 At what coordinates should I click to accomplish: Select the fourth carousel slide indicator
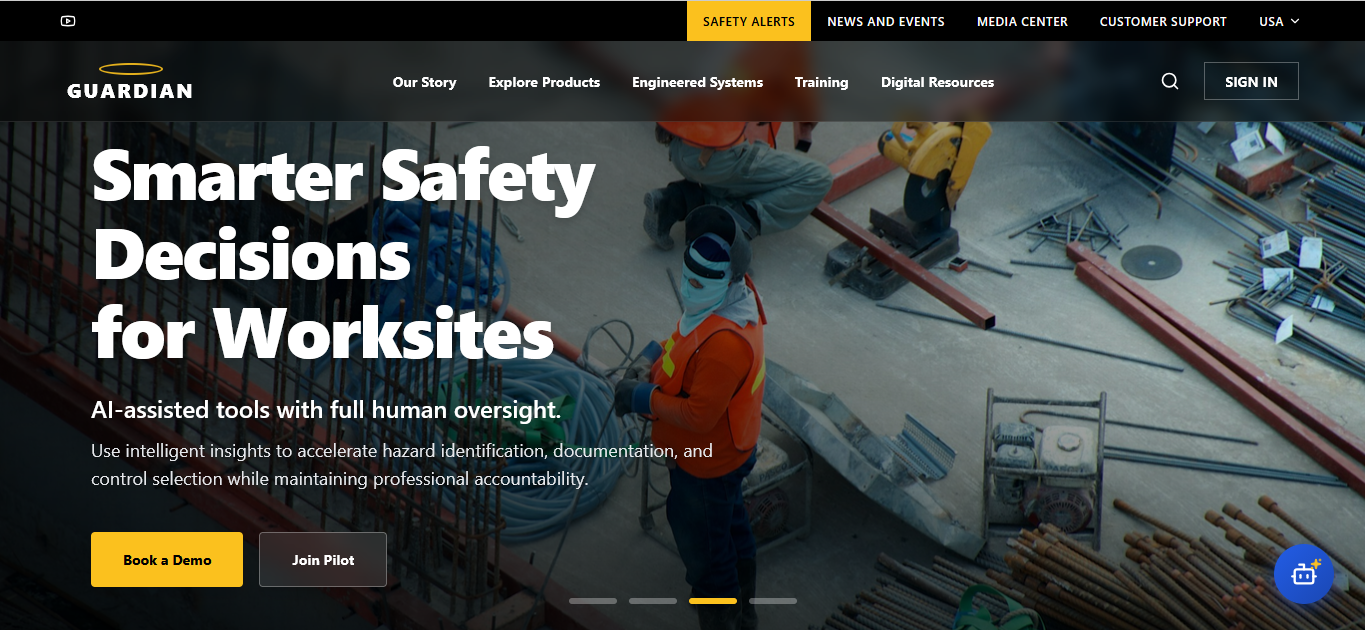pyautogui.click(x=773, y=601)
